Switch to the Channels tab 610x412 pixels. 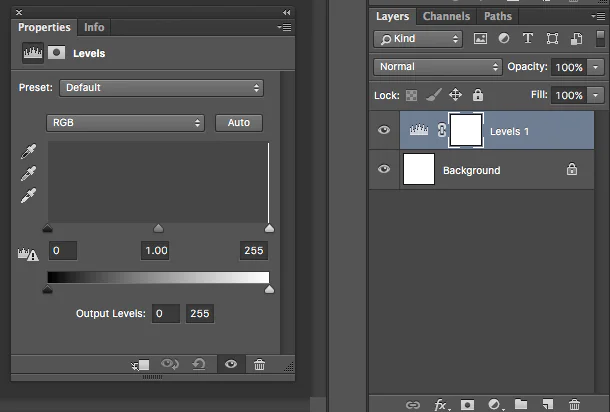[446, 16]
